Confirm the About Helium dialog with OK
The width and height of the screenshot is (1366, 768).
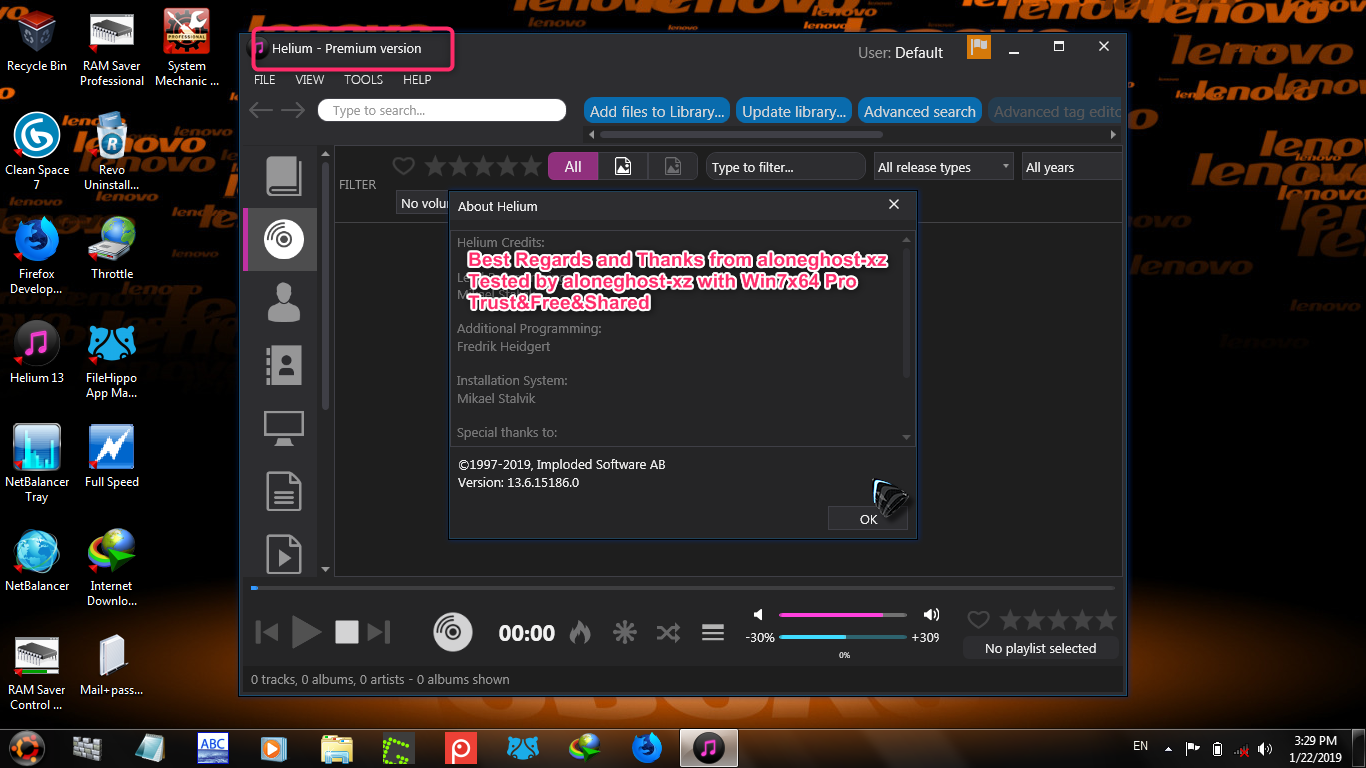pyautogui.click(x=868, y=518)
